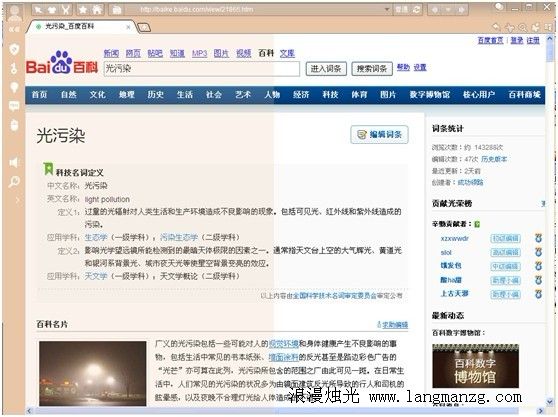Click the magnifier icon in the left sidebar
This screenshot has width=558, height=417.
14,182
